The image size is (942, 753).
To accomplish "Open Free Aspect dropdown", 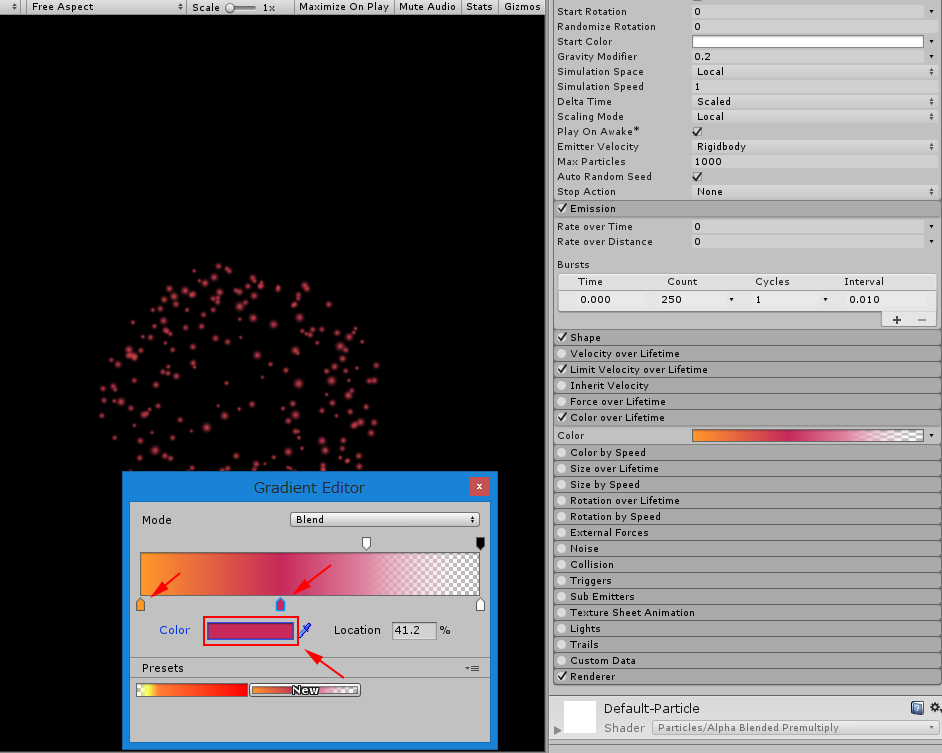I will point(105,7).
